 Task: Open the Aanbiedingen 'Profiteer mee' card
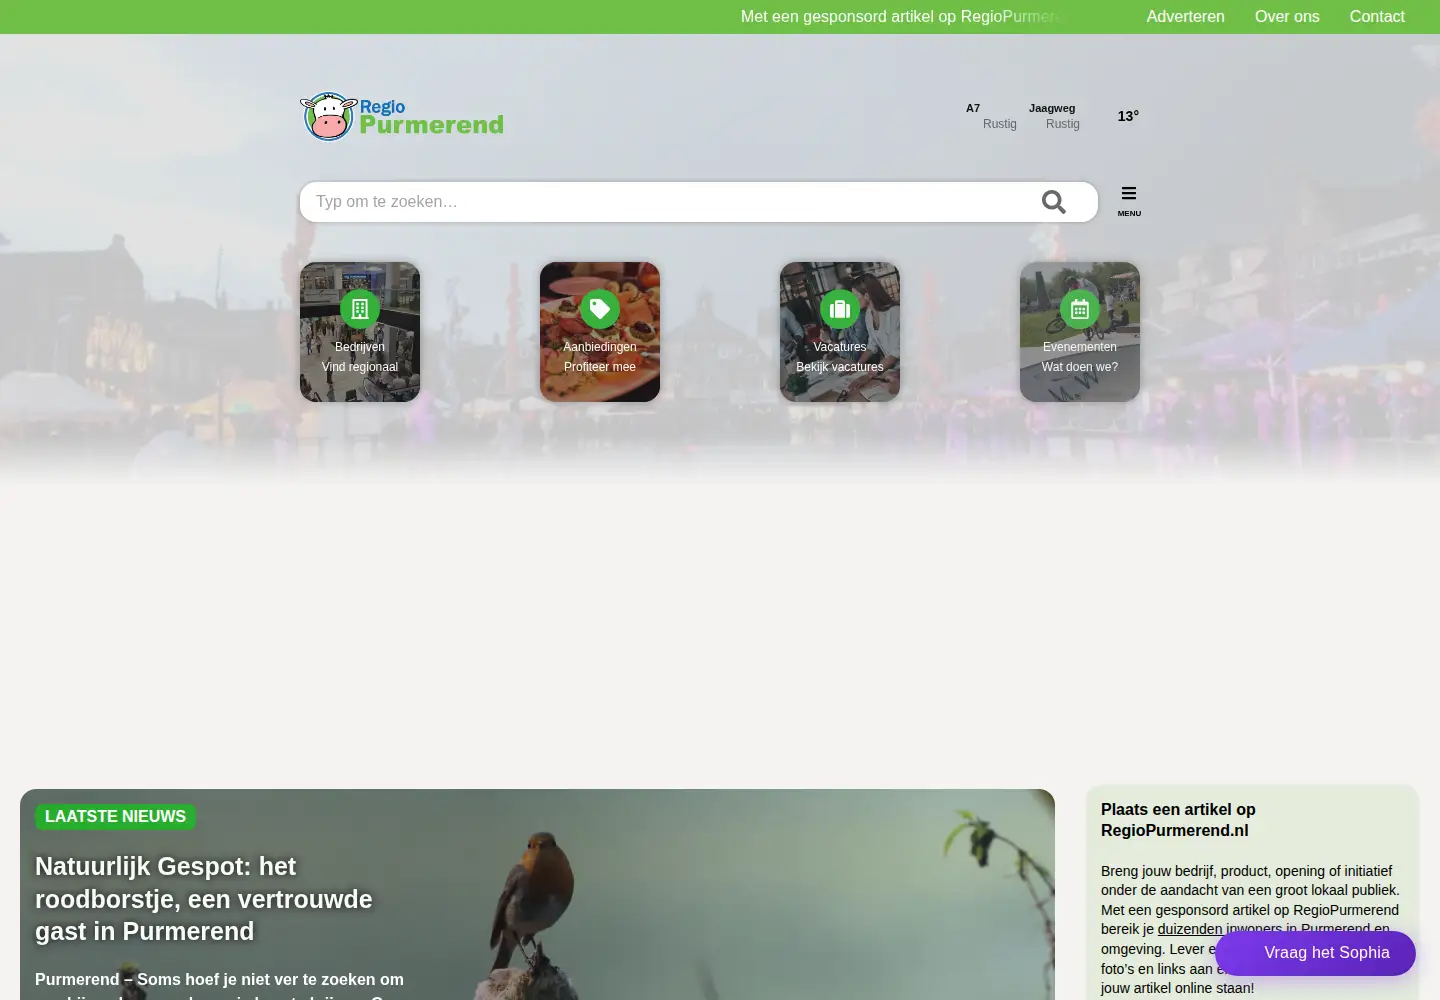600,332
